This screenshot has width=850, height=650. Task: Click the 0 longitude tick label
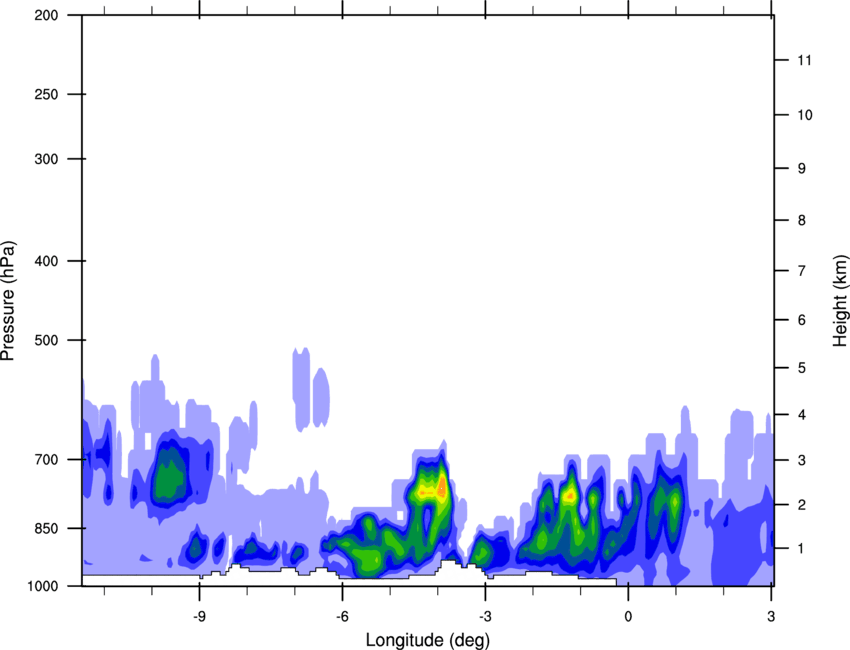pyautogui.click(x=628, y=616)
